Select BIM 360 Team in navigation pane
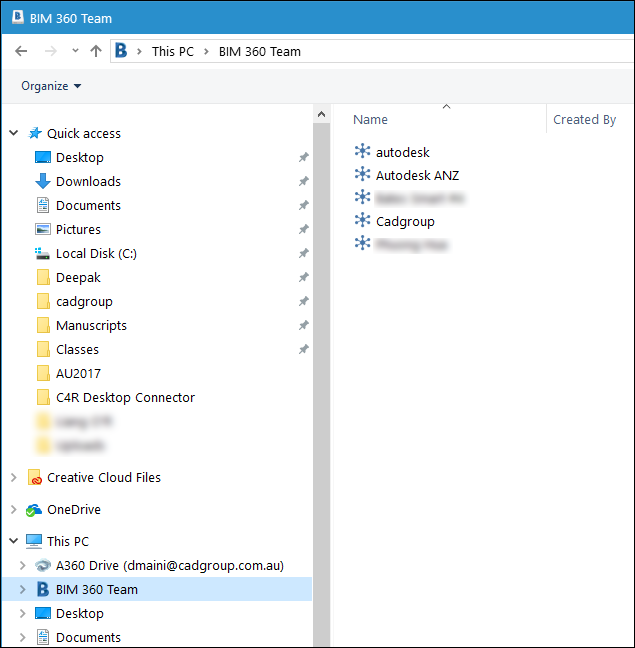The image size is (635, 648). [97, 589]
